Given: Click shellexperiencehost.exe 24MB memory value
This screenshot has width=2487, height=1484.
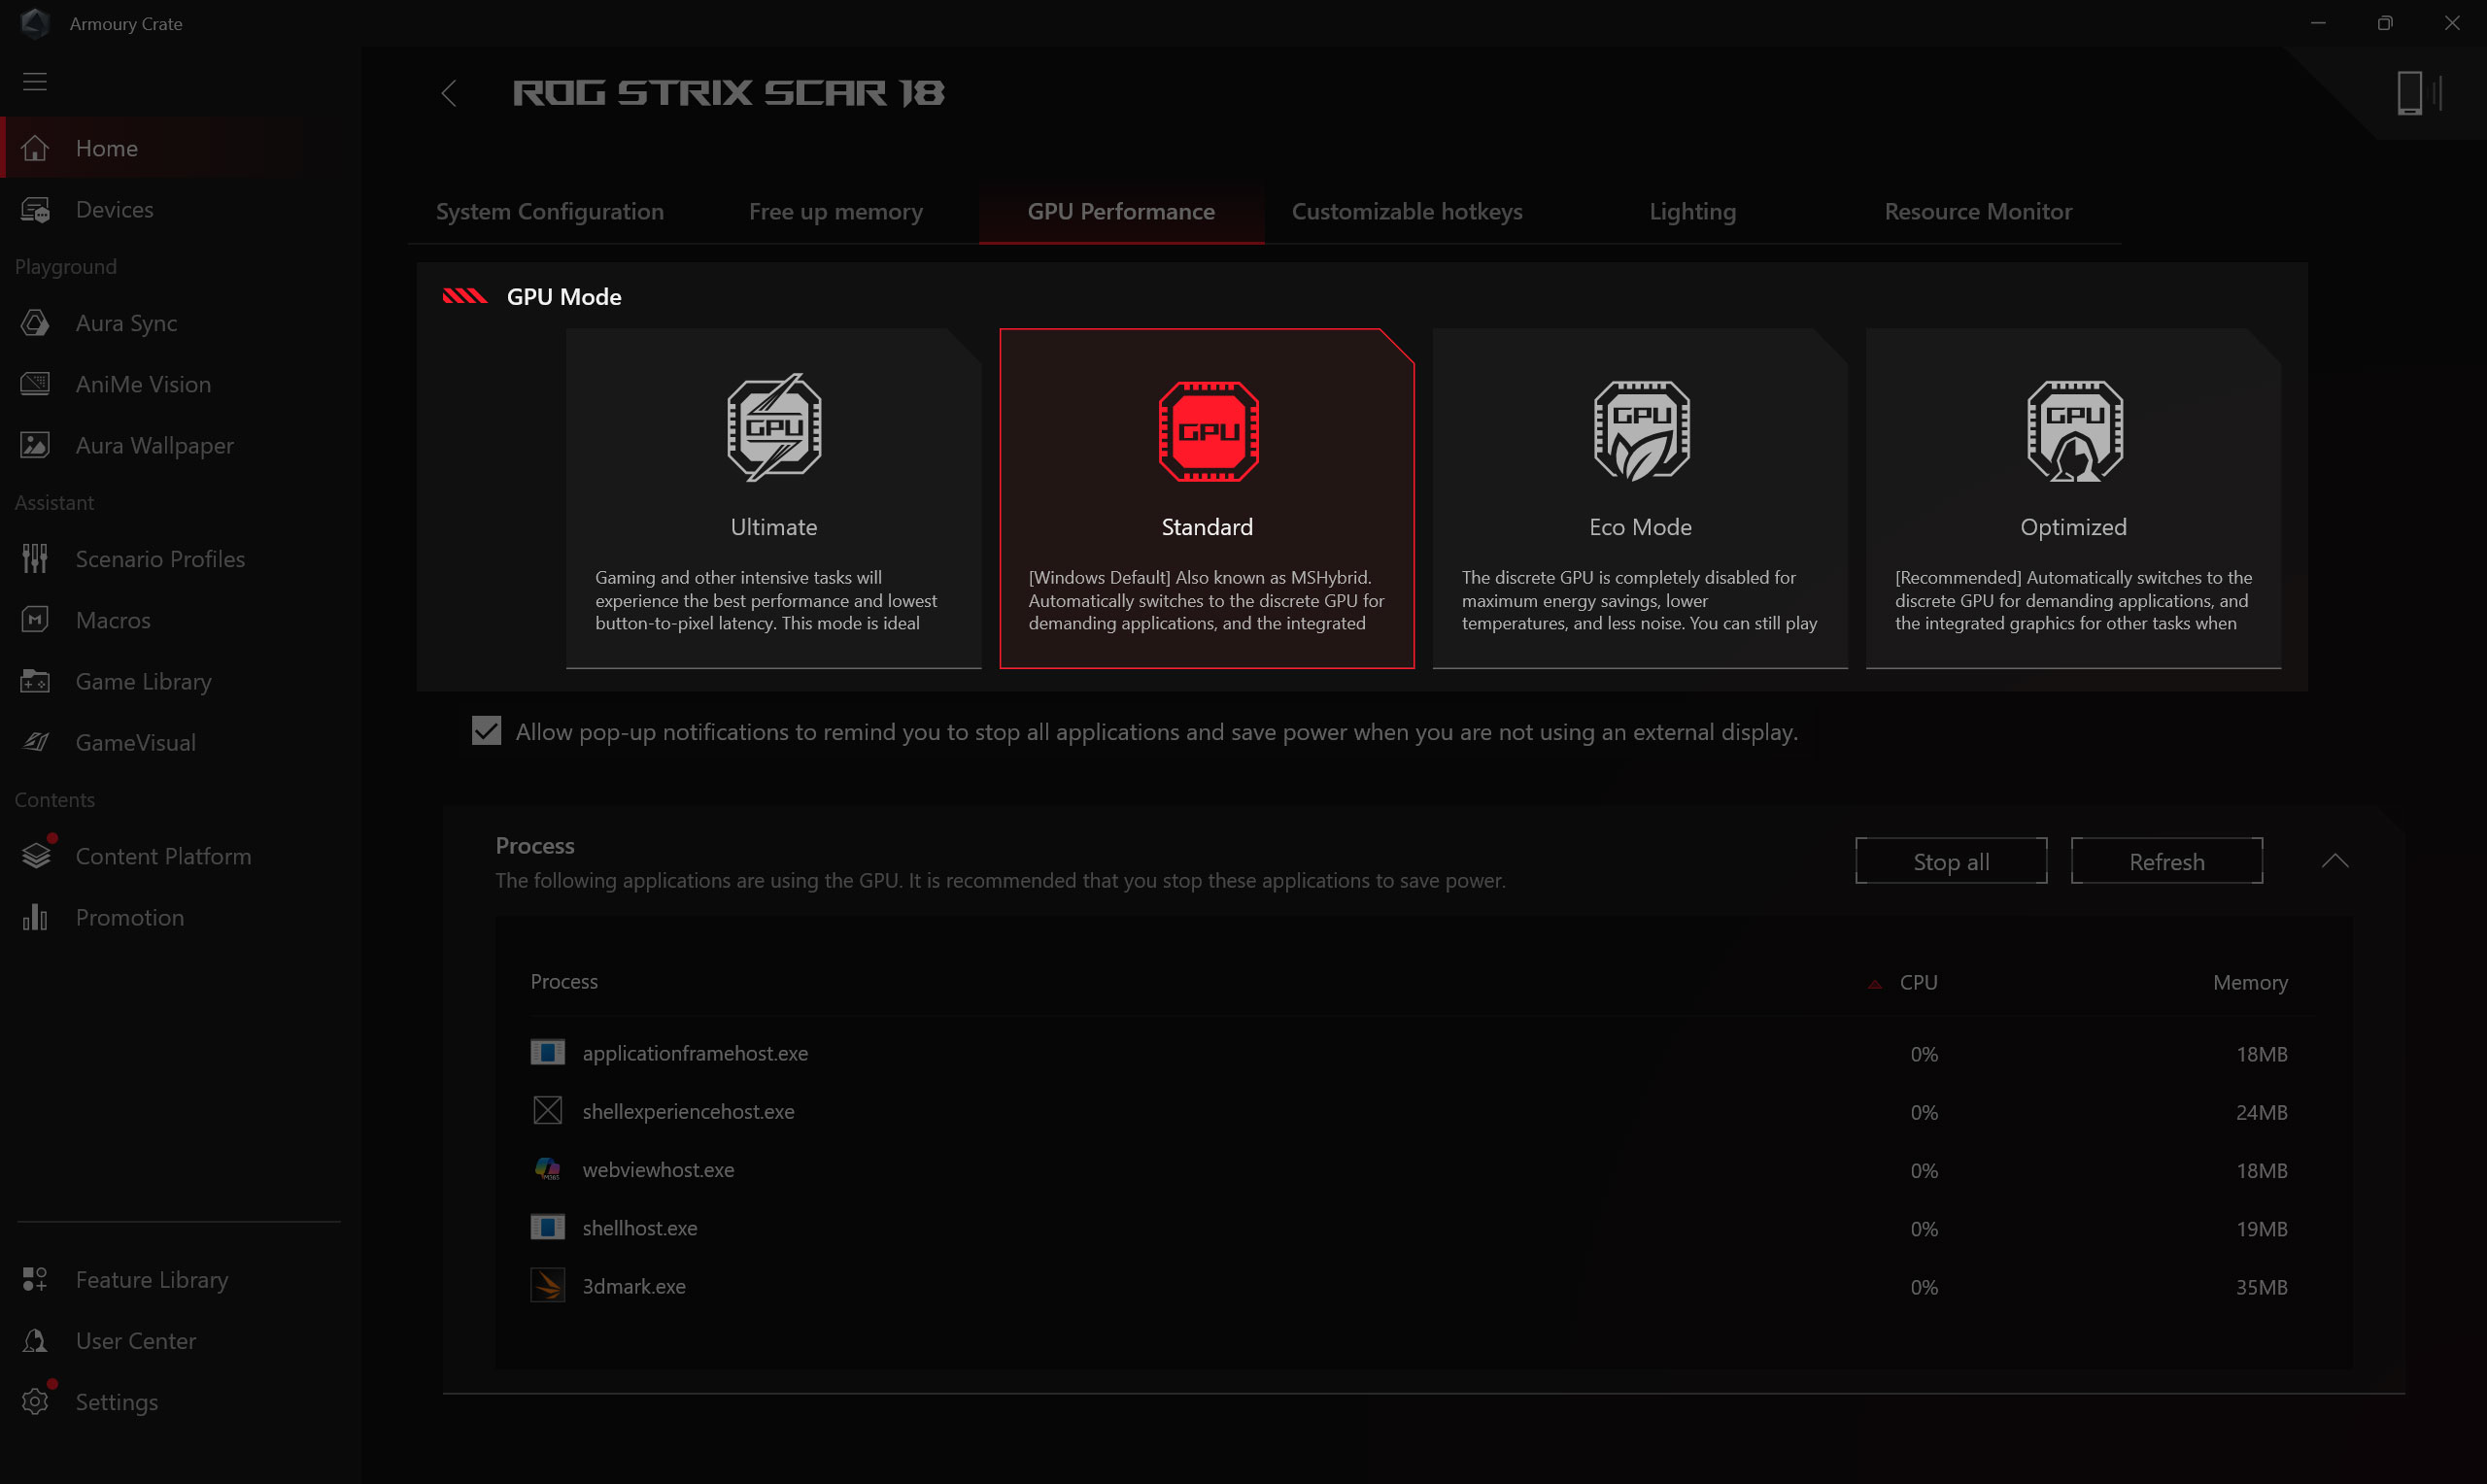Looking at the screenshot, I should pyautogui.click(x=2262, y=1112).
